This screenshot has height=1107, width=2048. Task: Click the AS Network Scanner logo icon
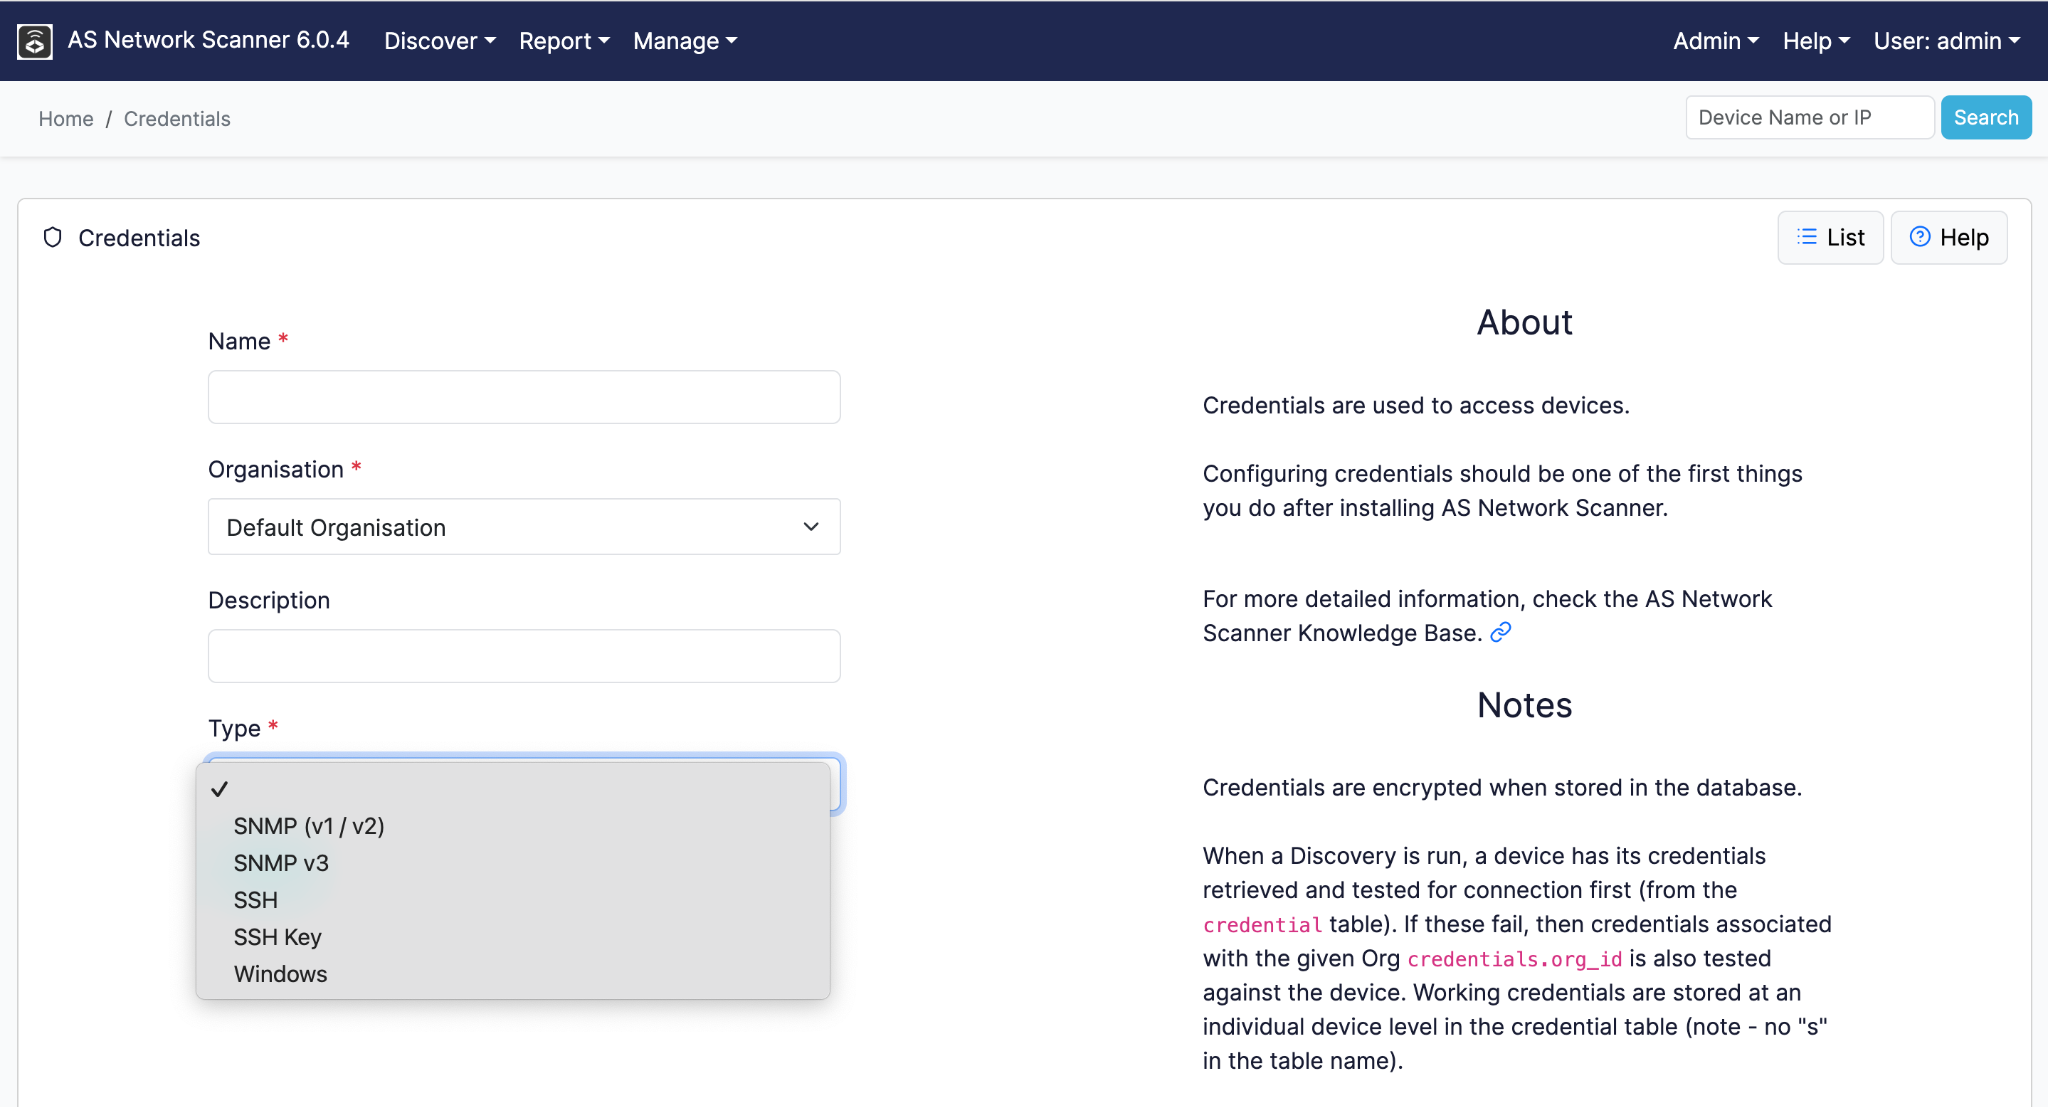coord(35,41)
